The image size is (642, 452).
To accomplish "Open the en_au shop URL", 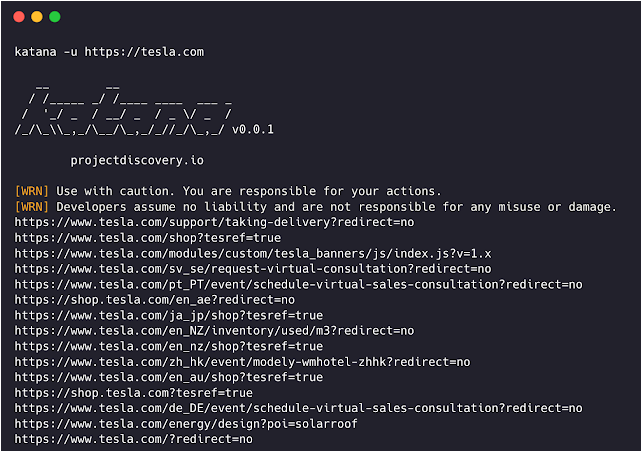I will [168, 377].
